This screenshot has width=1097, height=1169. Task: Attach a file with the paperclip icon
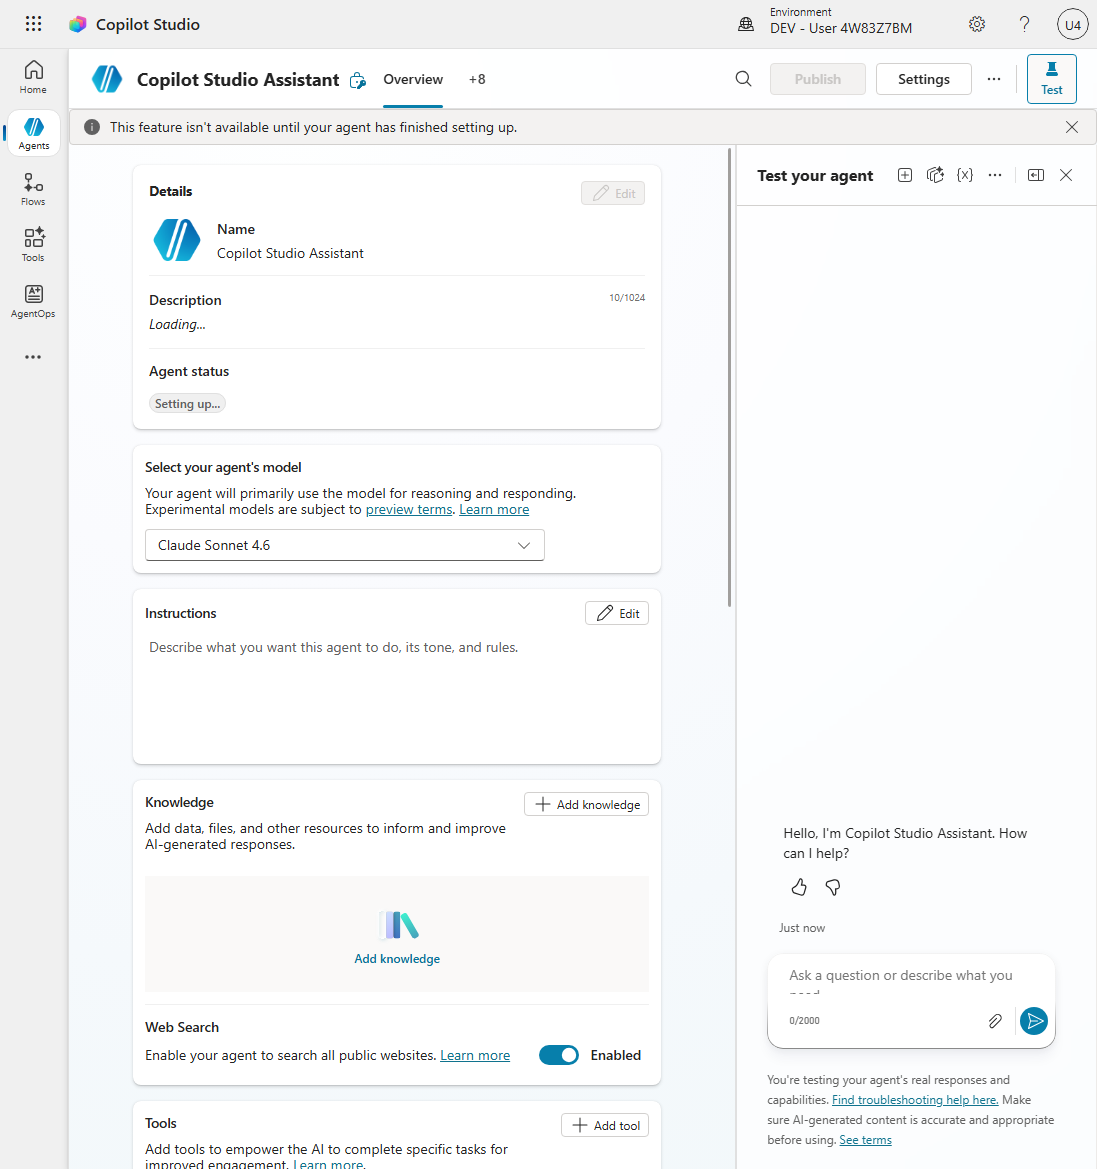pos(995,1021)
